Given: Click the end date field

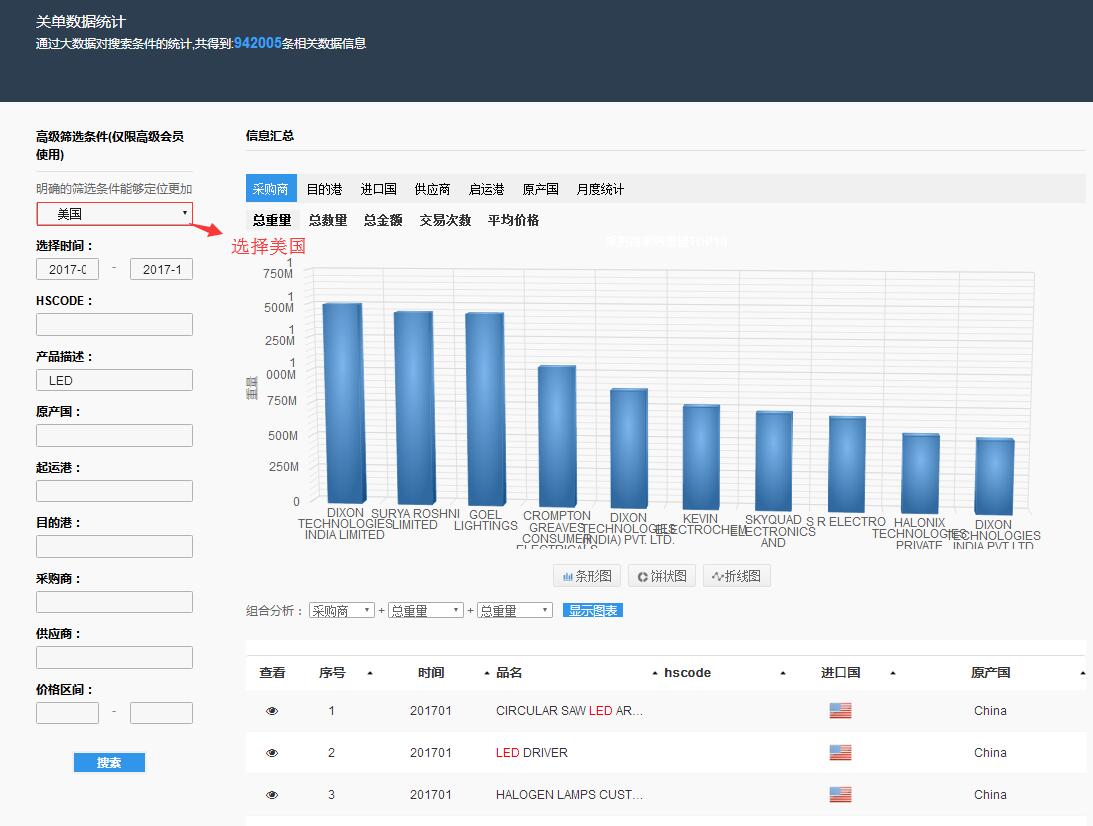Looking at the screenshot, I should pos(161,269).
